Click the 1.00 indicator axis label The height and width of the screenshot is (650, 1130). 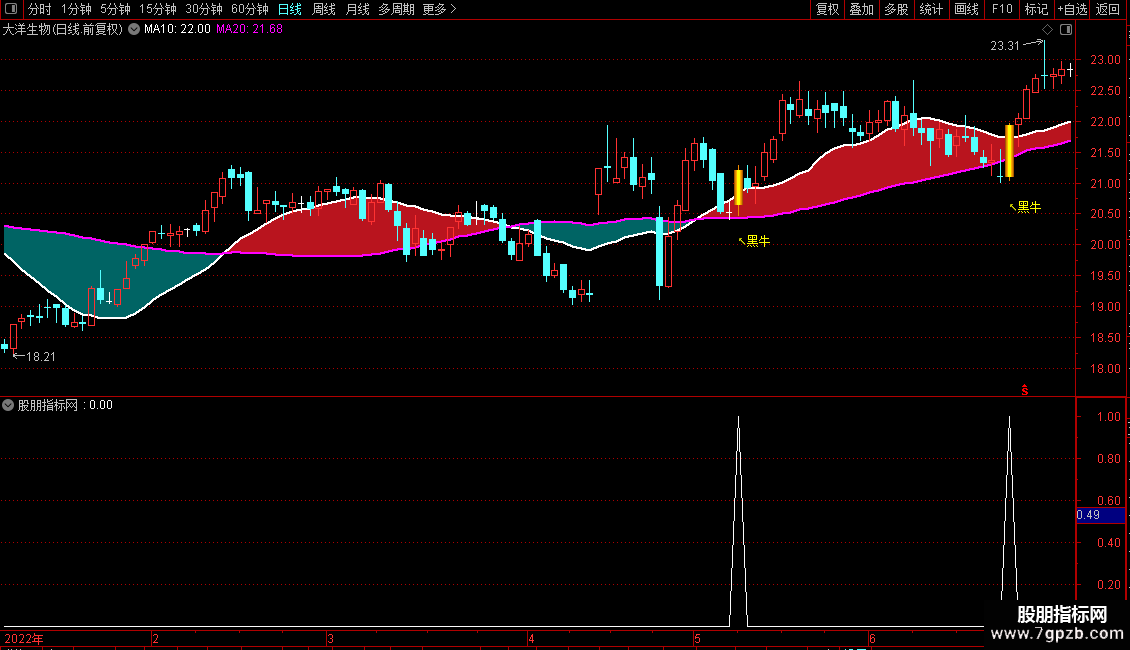tap(1108, 417)
